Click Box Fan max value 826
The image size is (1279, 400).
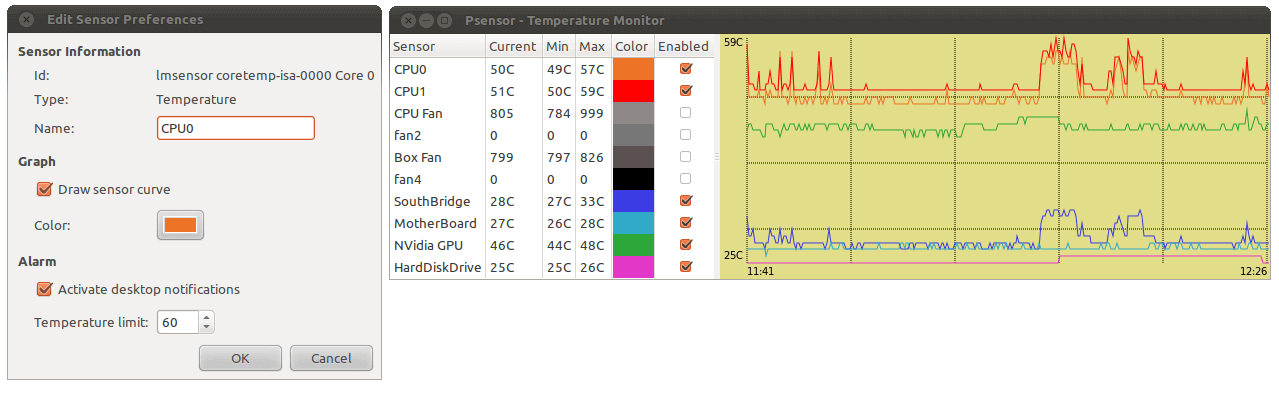[591, 157]
